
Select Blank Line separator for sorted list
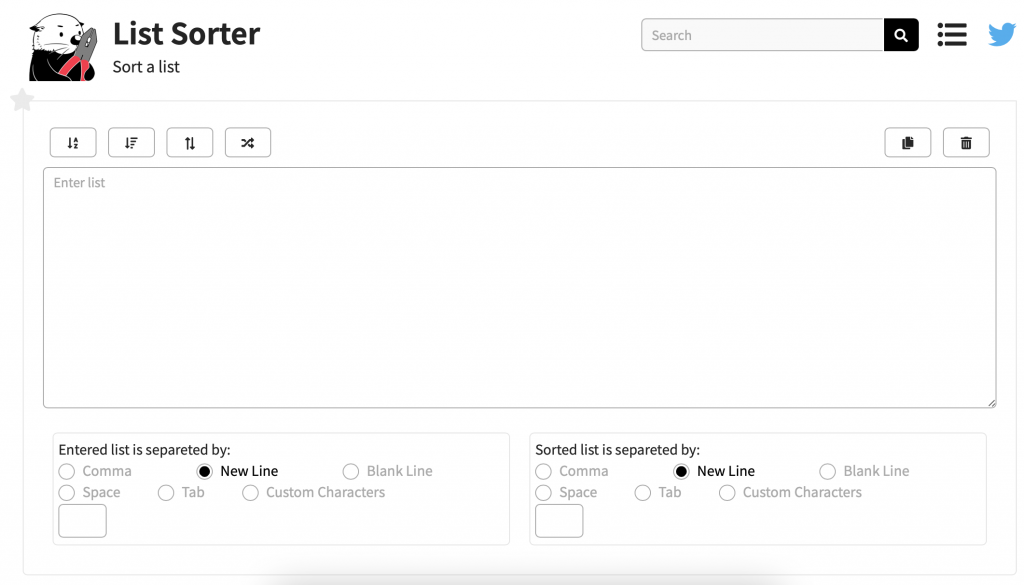click(x=828, y=471)
